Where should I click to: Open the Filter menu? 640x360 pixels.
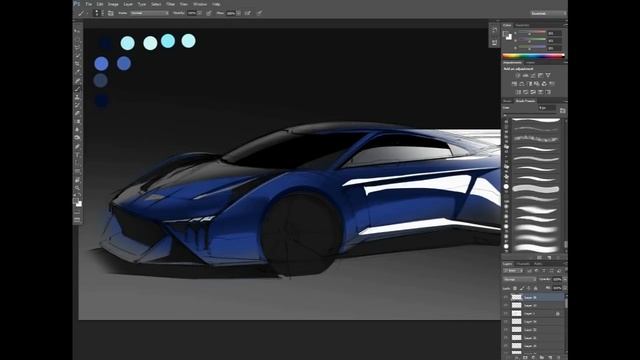tap(170, 4)
